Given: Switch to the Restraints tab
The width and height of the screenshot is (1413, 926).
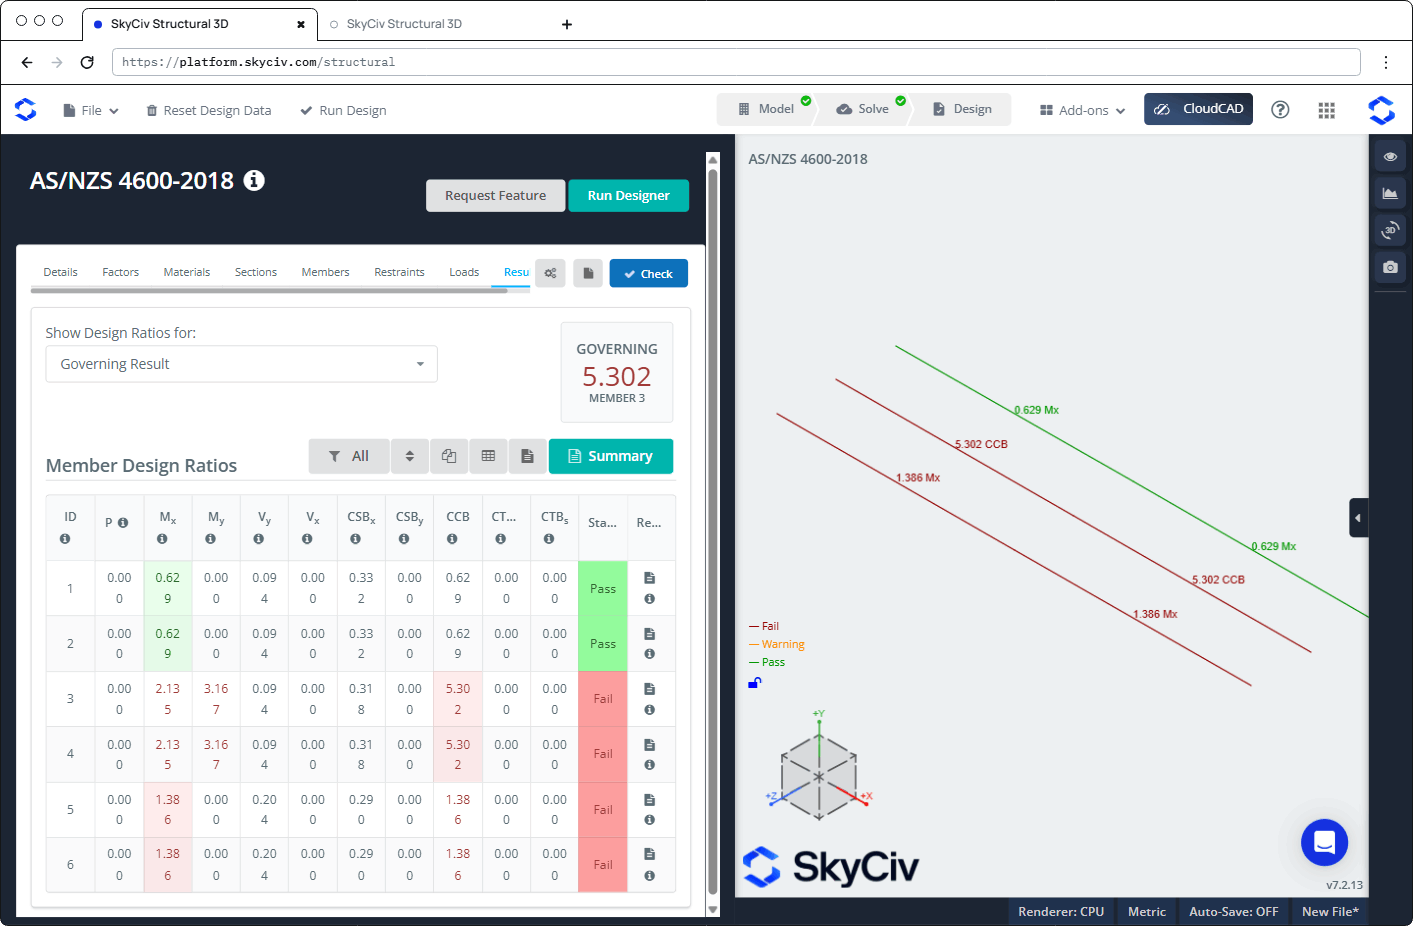Looking at the screenshot, I should (x=399, y=272).
